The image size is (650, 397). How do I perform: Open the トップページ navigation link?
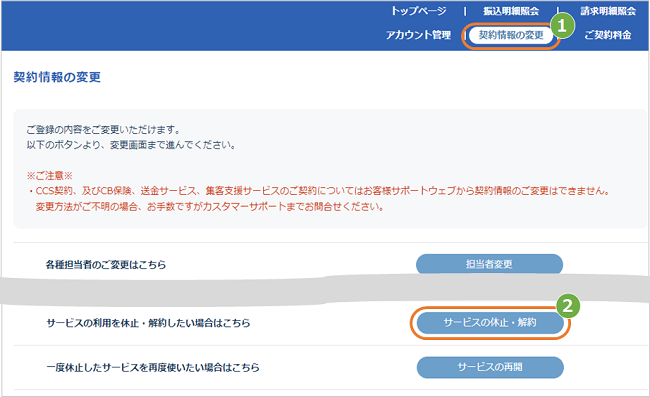419,11
